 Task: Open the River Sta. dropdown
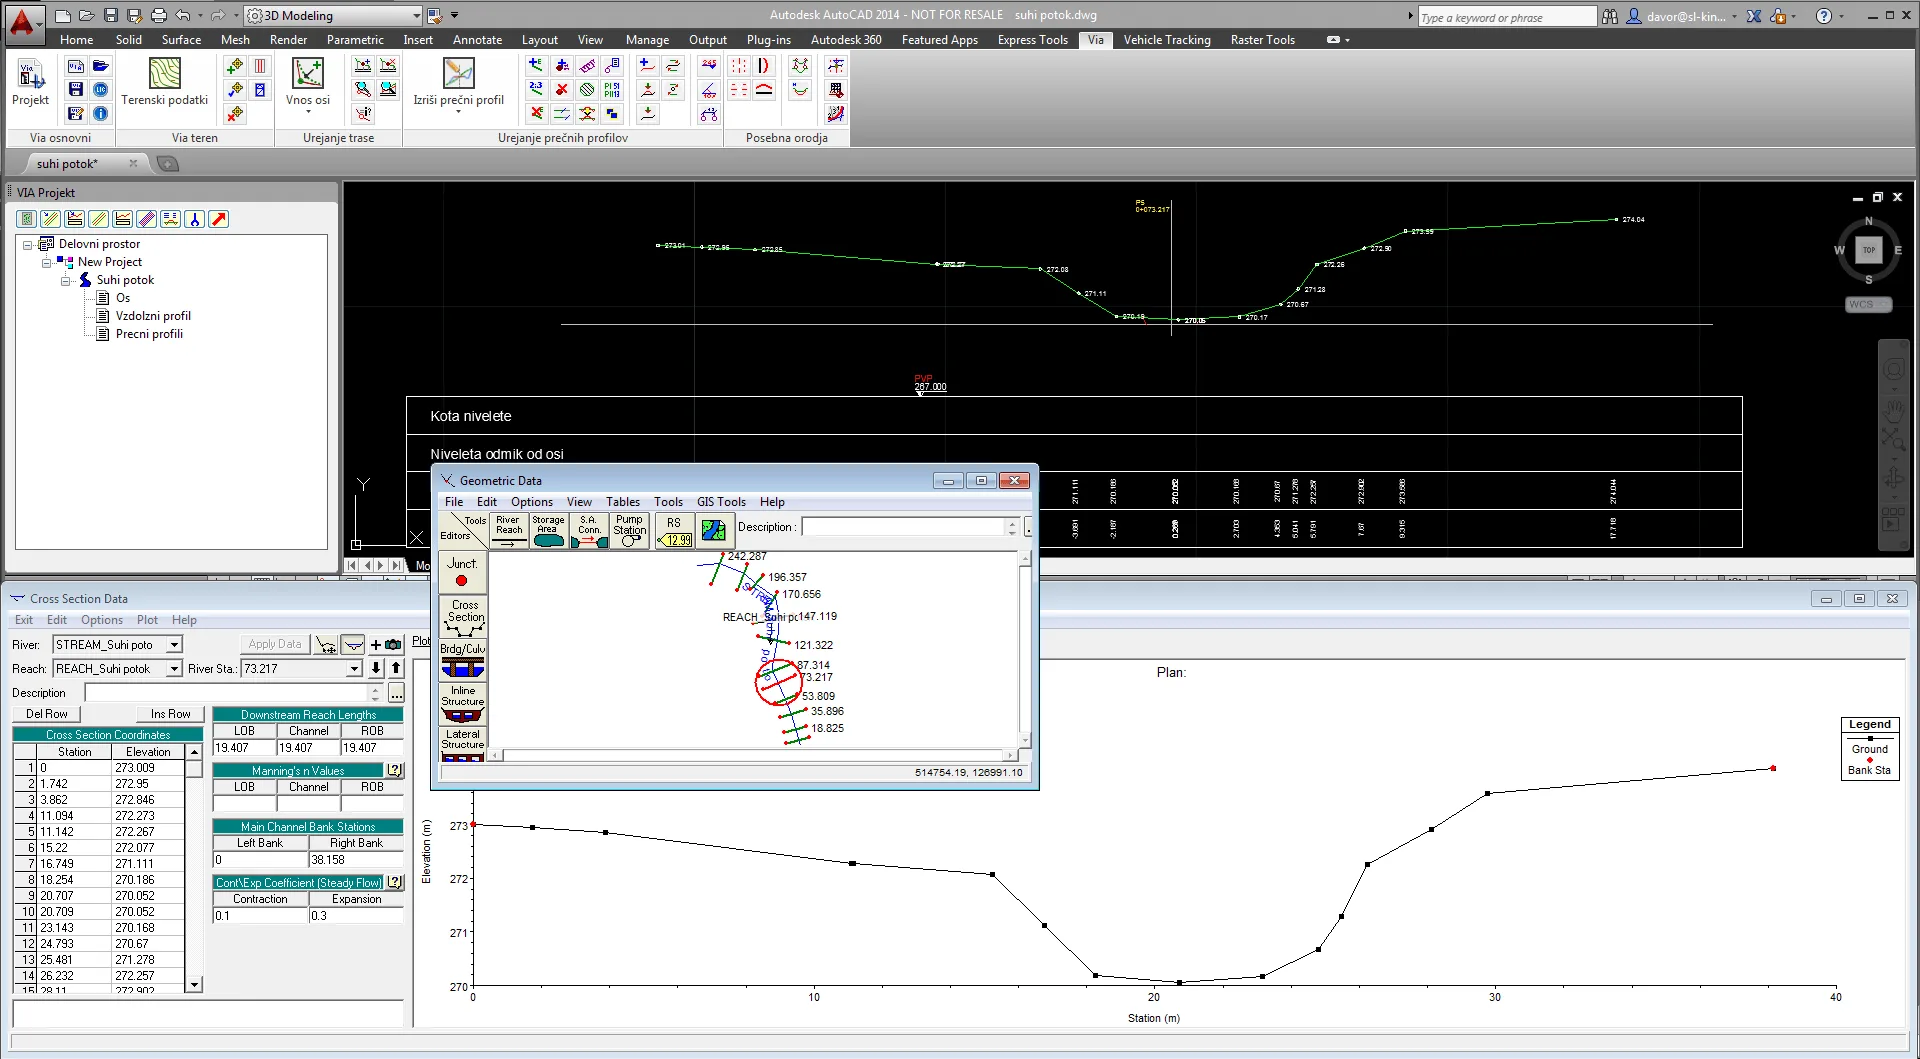354,669
